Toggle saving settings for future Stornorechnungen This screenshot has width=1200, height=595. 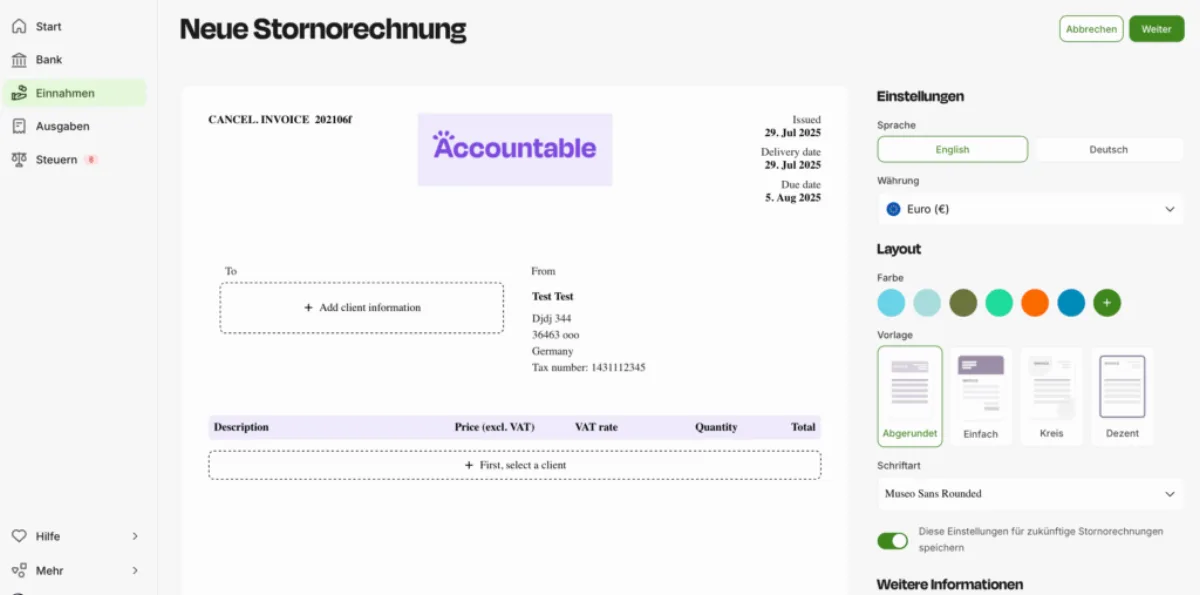[x=892, y=540]
